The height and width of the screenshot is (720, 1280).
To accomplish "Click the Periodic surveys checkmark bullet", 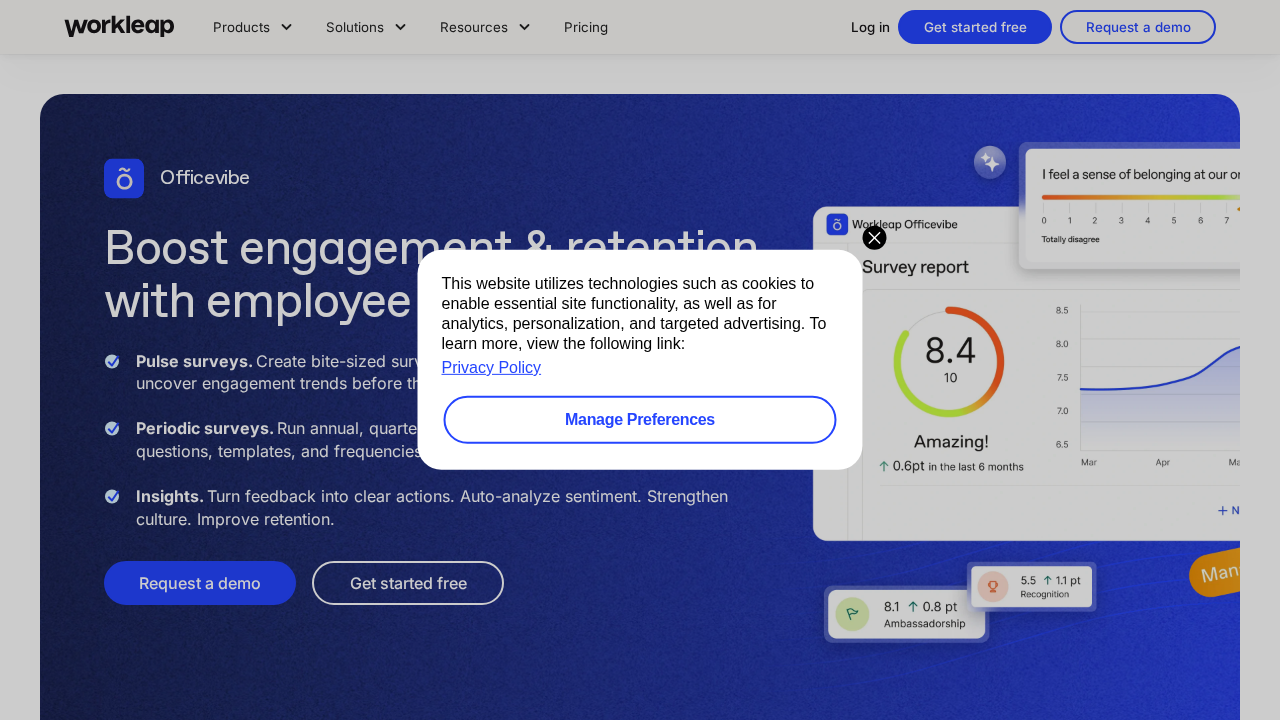I will (x=112, y=428).
